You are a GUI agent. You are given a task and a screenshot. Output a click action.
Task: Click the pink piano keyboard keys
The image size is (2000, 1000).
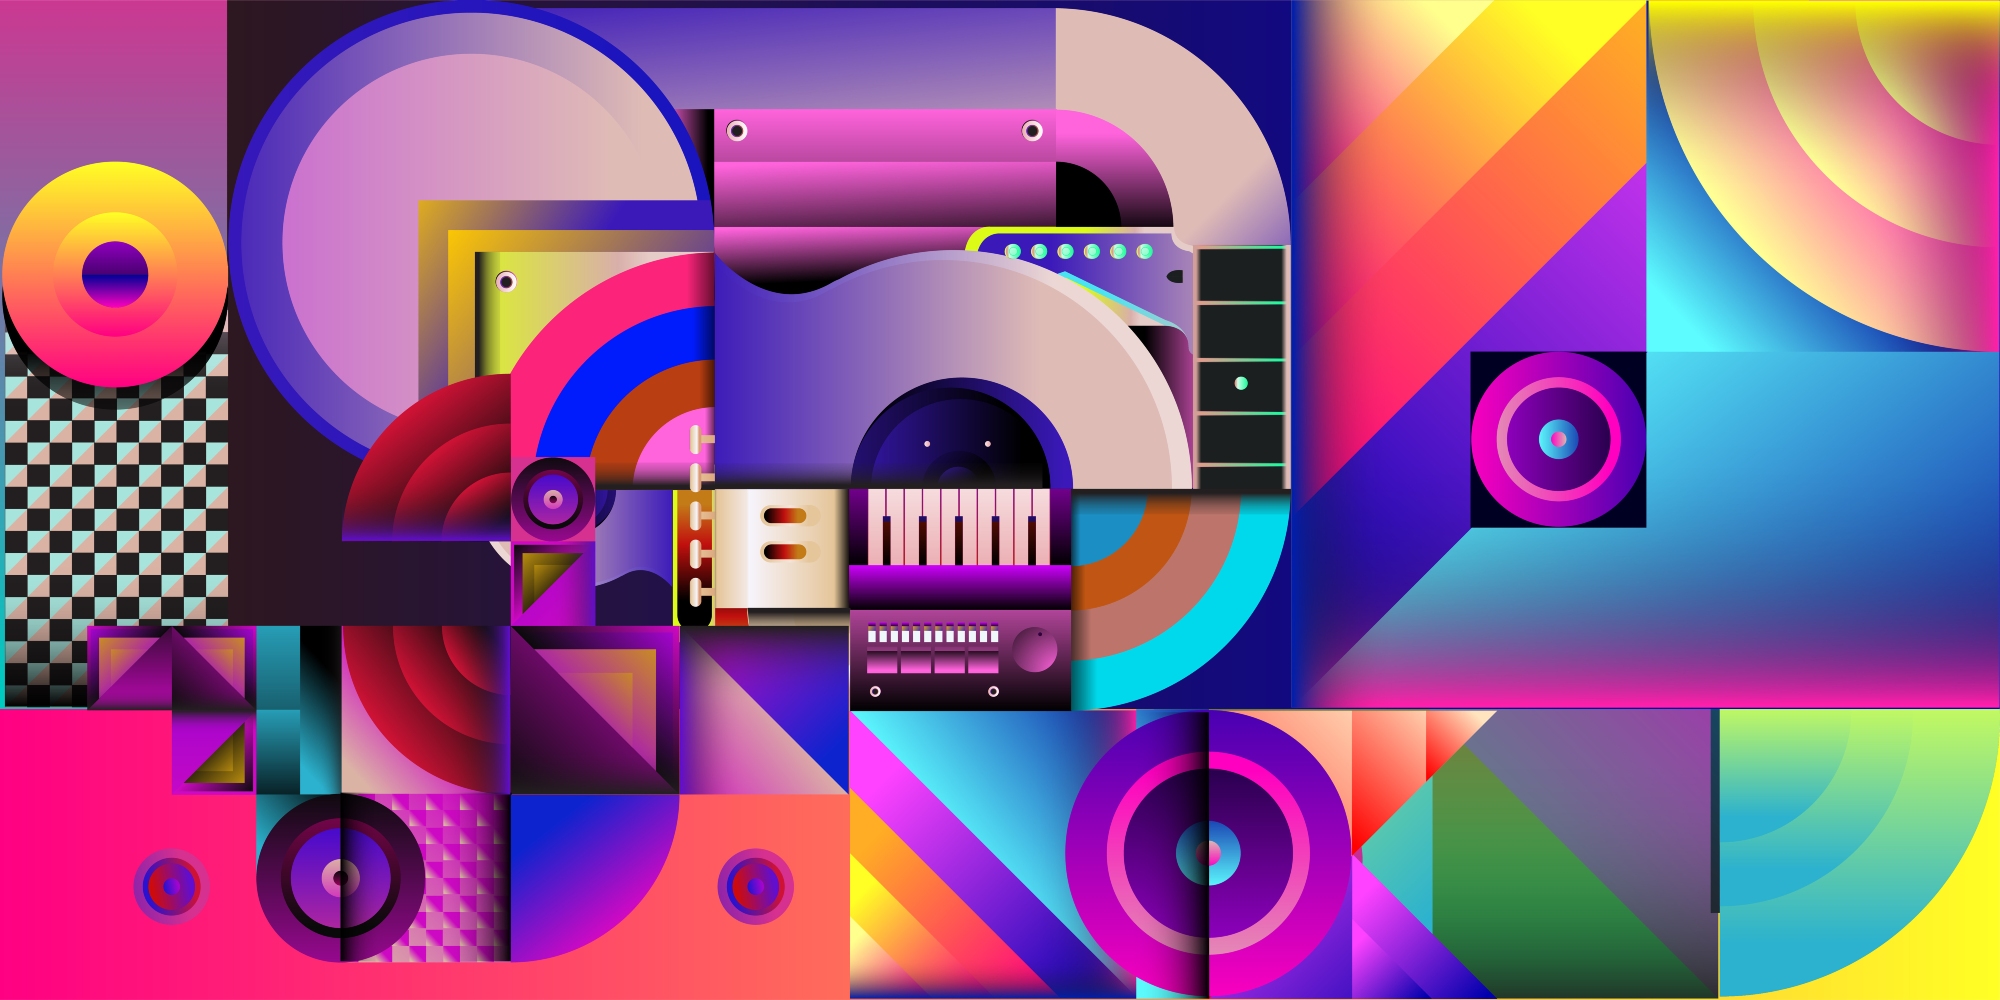pyautogui.click(x=958, y=527)
